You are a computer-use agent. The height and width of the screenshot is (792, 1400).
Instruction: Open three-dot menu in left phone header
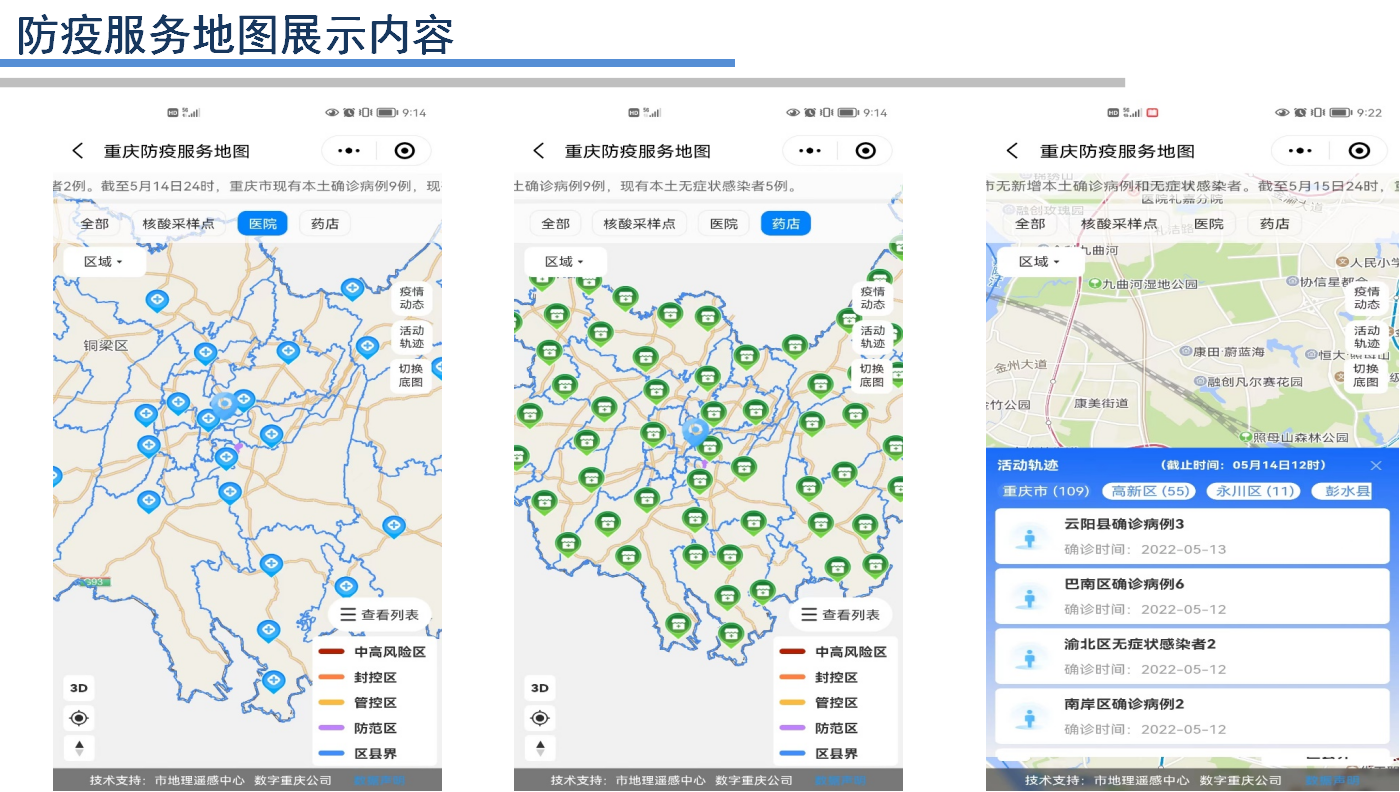tap(349, 151)
